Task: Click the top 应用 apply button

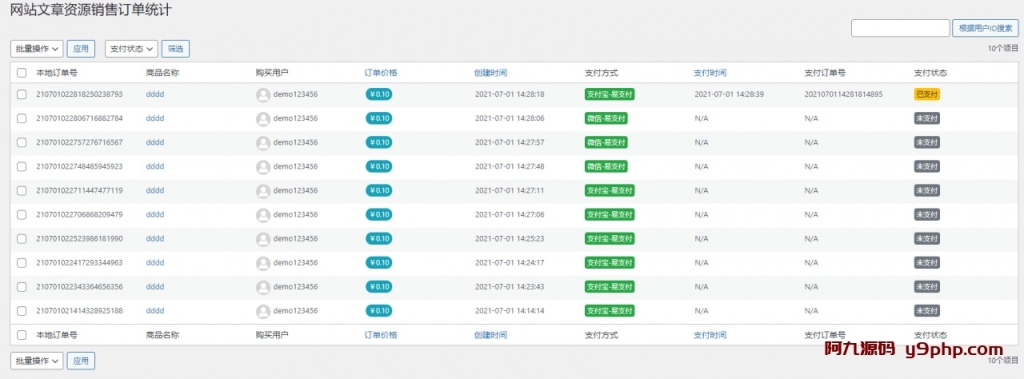Action: (81, 49)
